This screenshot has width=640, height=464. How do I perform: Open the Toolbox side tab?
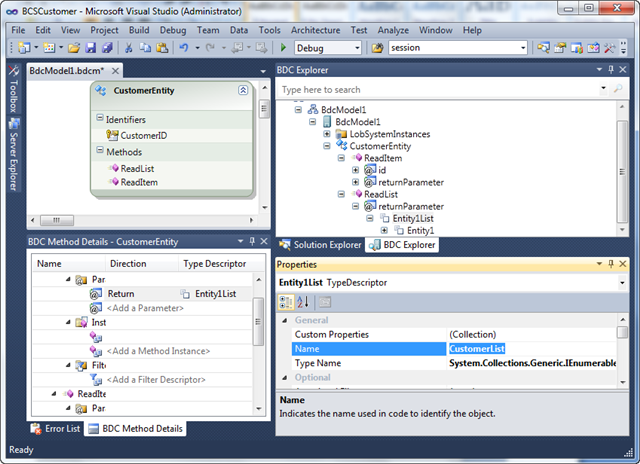pyautogui.click(x=13, y=90)
